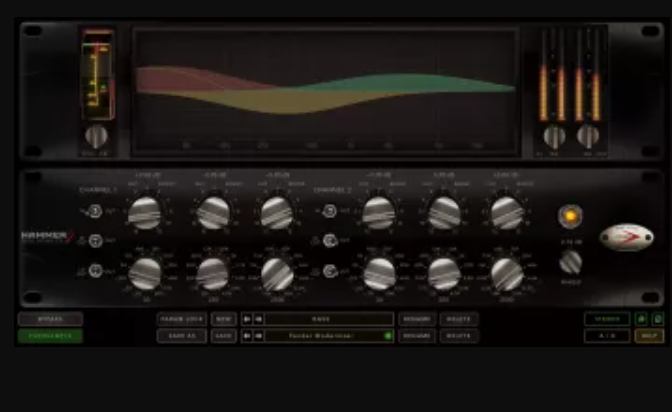Click the New bank button
The height and width of the screenshot is (412, 672).
[223, 319]
